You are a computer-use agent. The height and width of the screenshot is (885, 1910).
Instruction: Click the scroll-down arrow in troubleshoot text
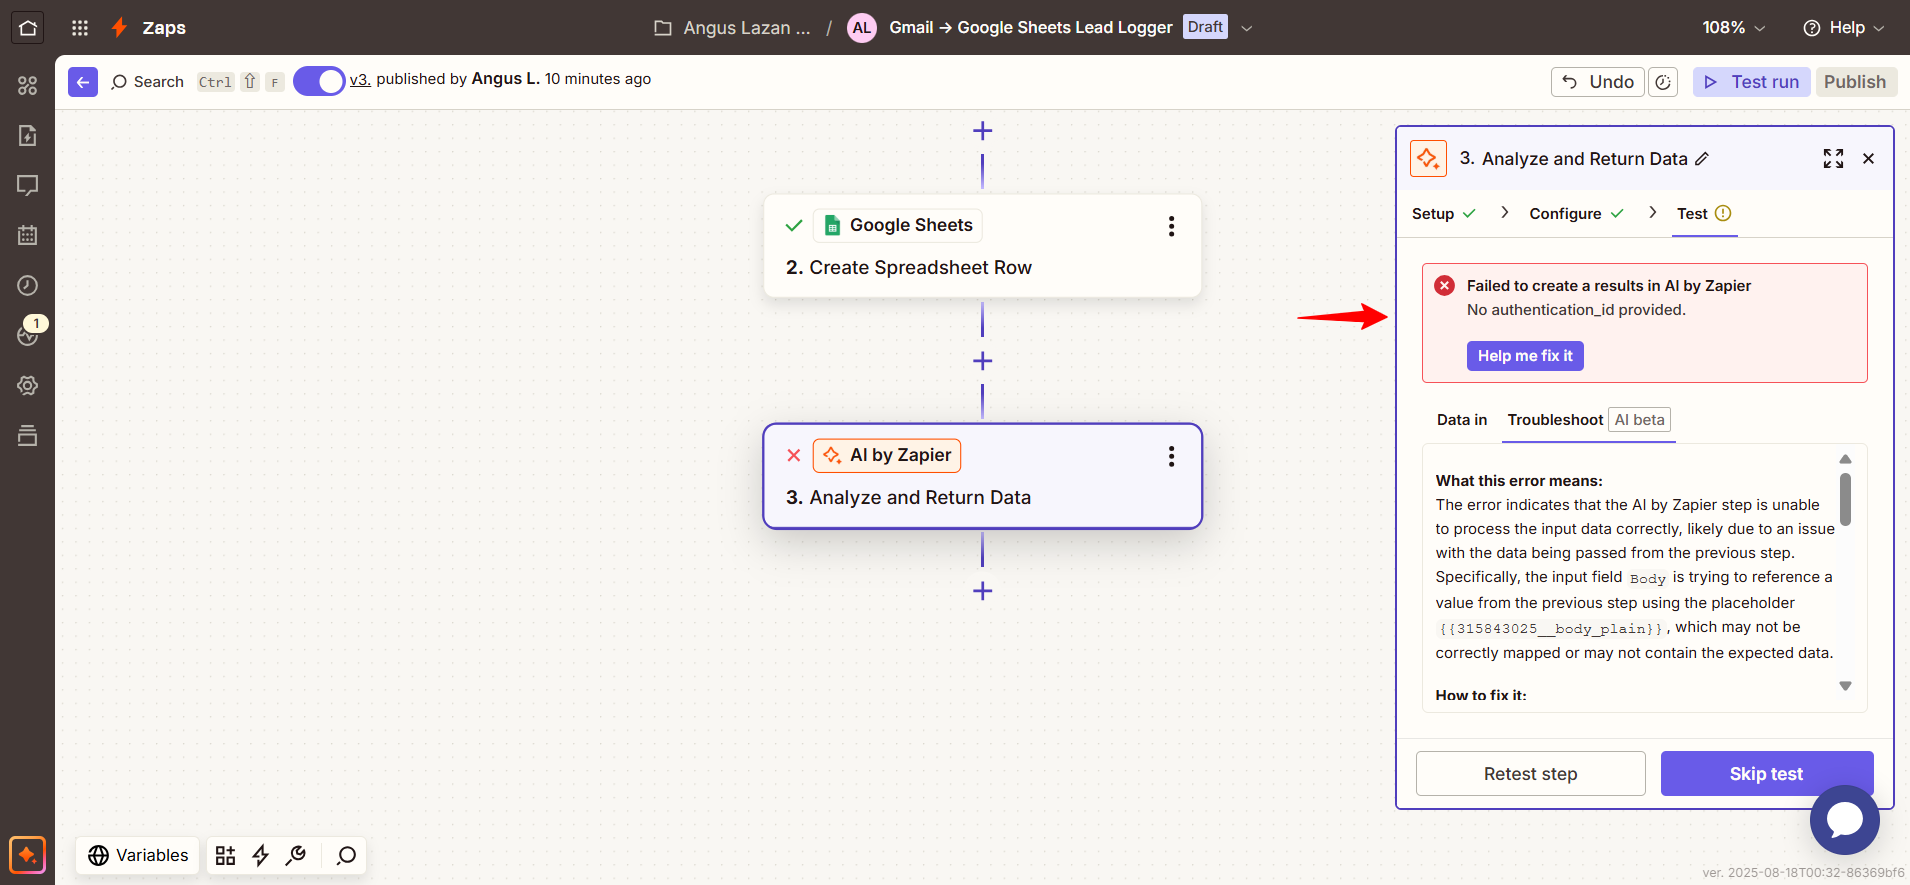point(1845,686)
